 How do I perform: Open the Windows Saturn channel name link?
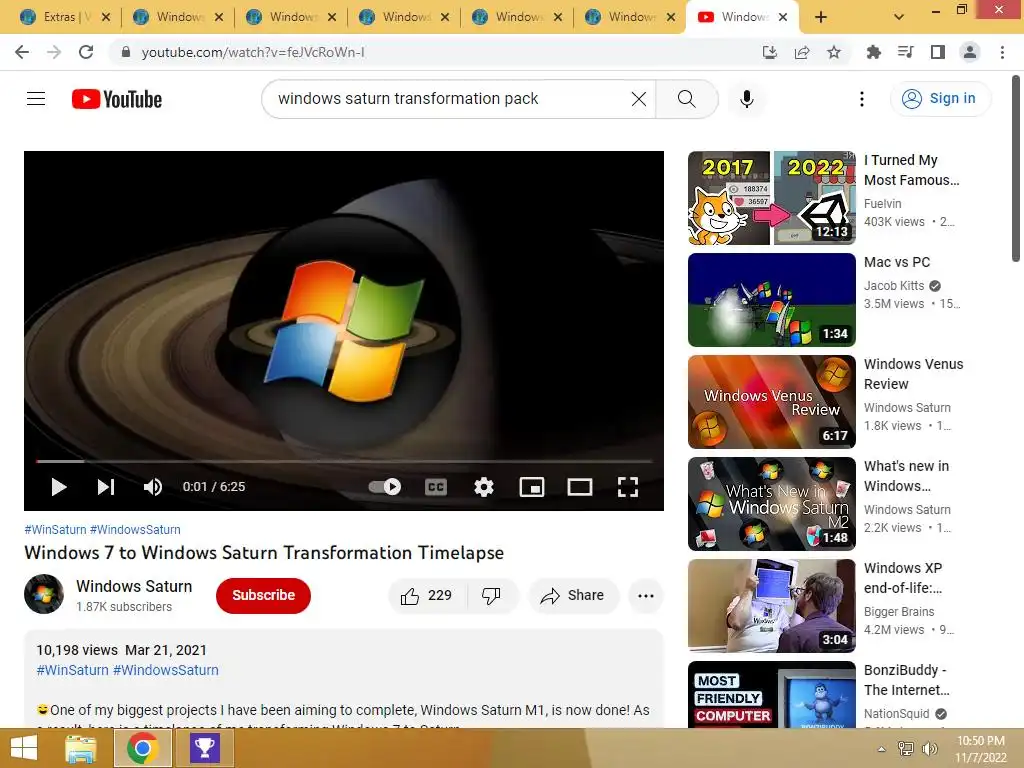(x=134, y=586)
